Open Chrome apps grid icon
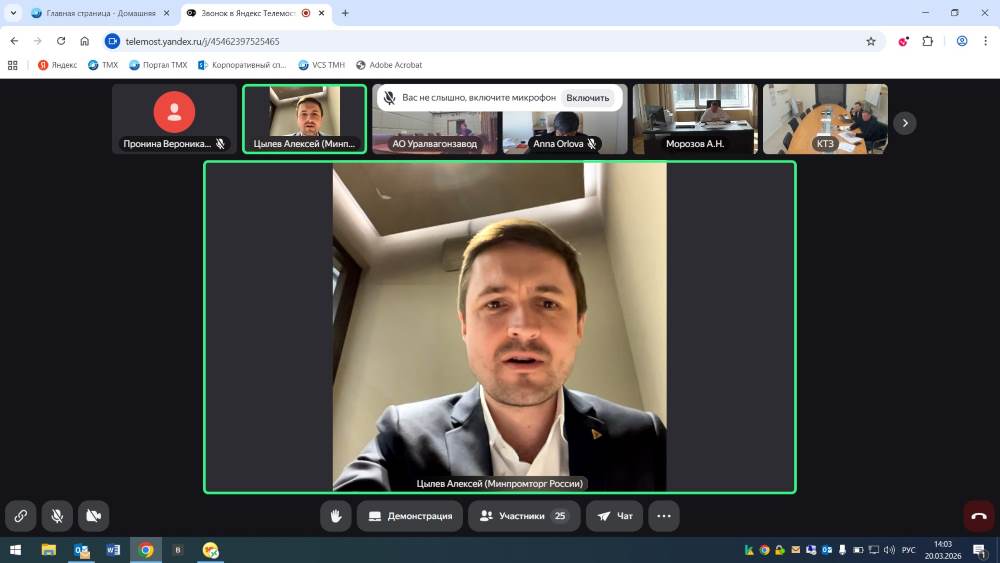The width and height of the screenshot is (1000, 563). click(13, 65)
